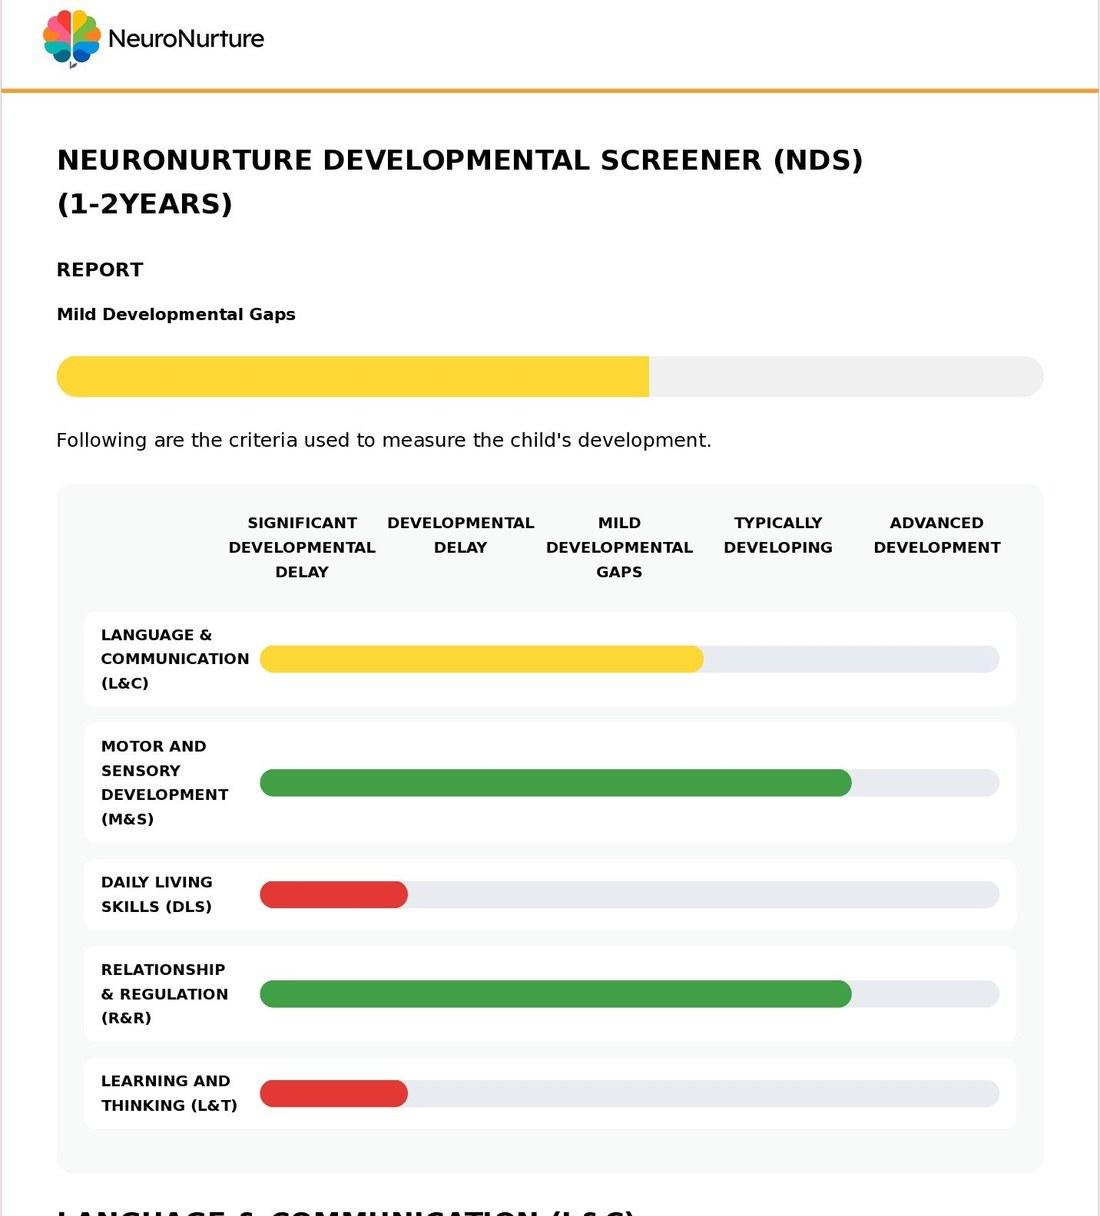Click the Advanced Development column header
Screen dimensions: 1100x1216
(937, 535)
